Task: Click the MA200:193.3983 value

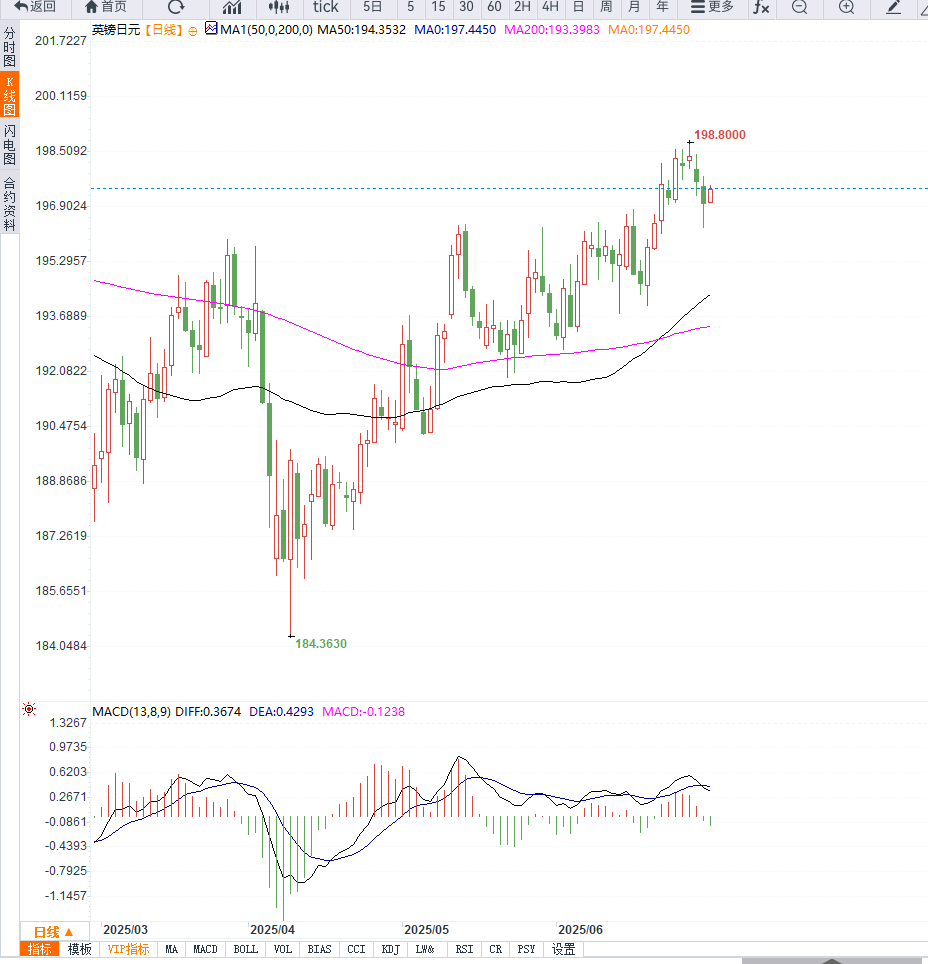Action: 552,30
